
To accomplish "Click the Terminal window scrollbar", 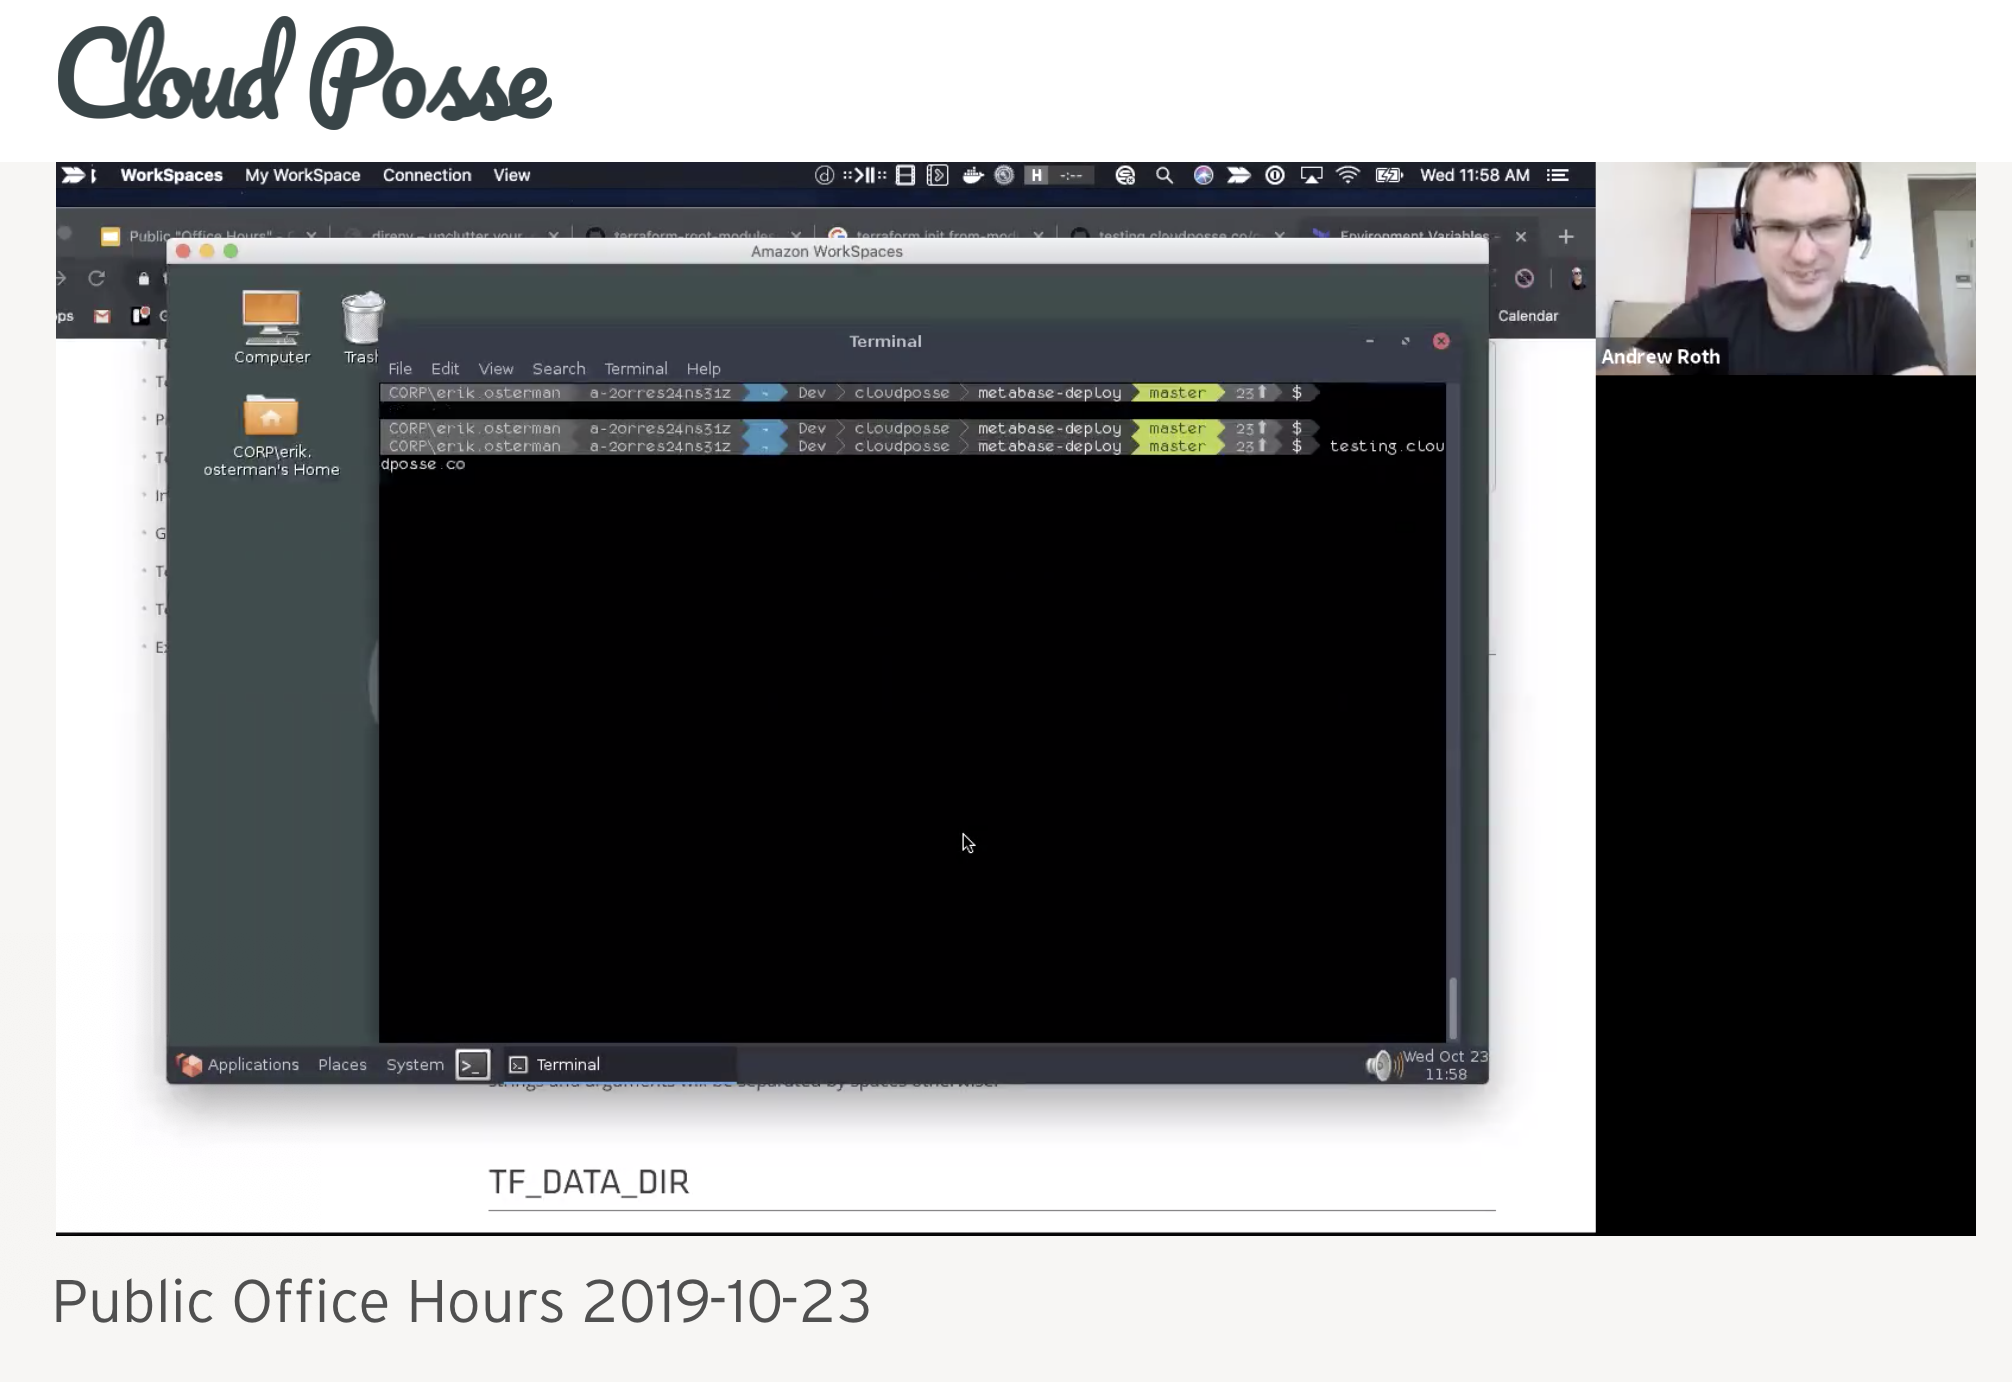I will [1453, 1007].
